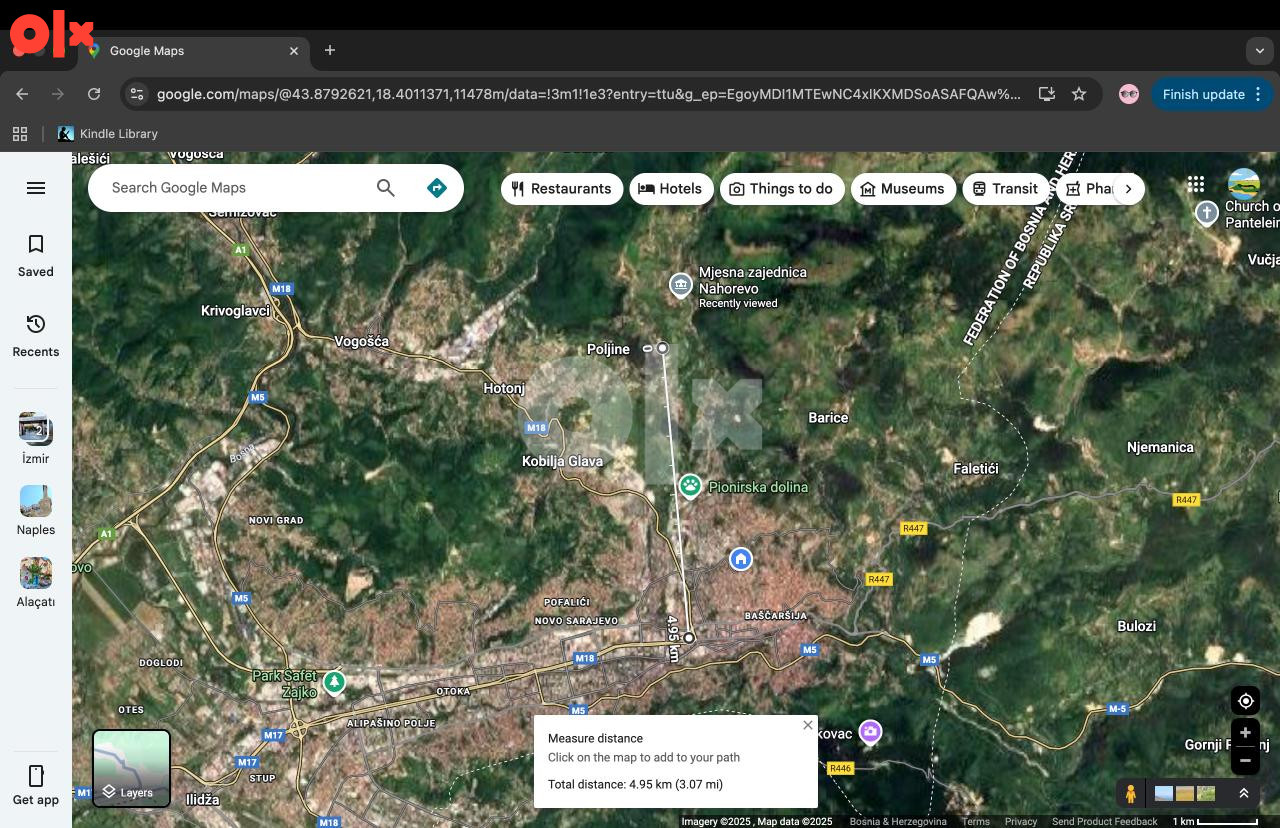Open the Google apps grid
The width and height of the screenshot is (1280, 828).
pyautogui.click(x=1196, y=184)
